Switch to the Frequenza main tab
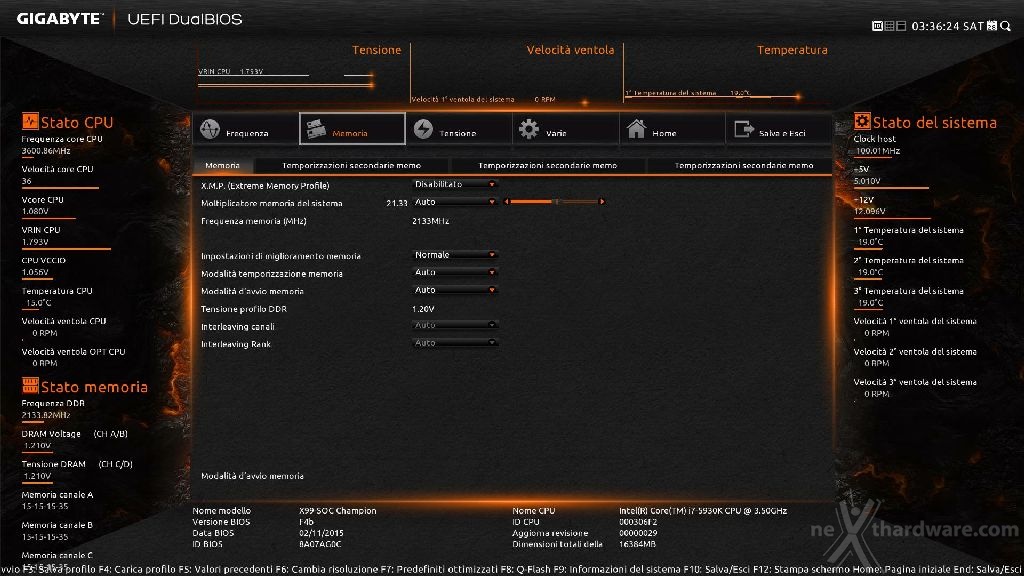This screenshot has width=1024, height=576. pos(246,129)
